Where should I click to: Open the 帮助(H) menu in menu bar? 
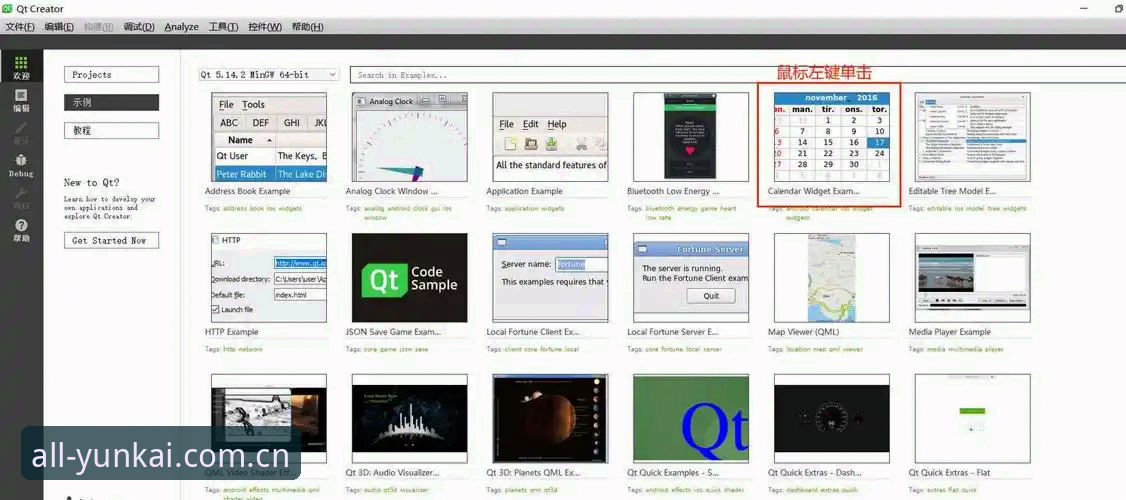pos(307,27)
